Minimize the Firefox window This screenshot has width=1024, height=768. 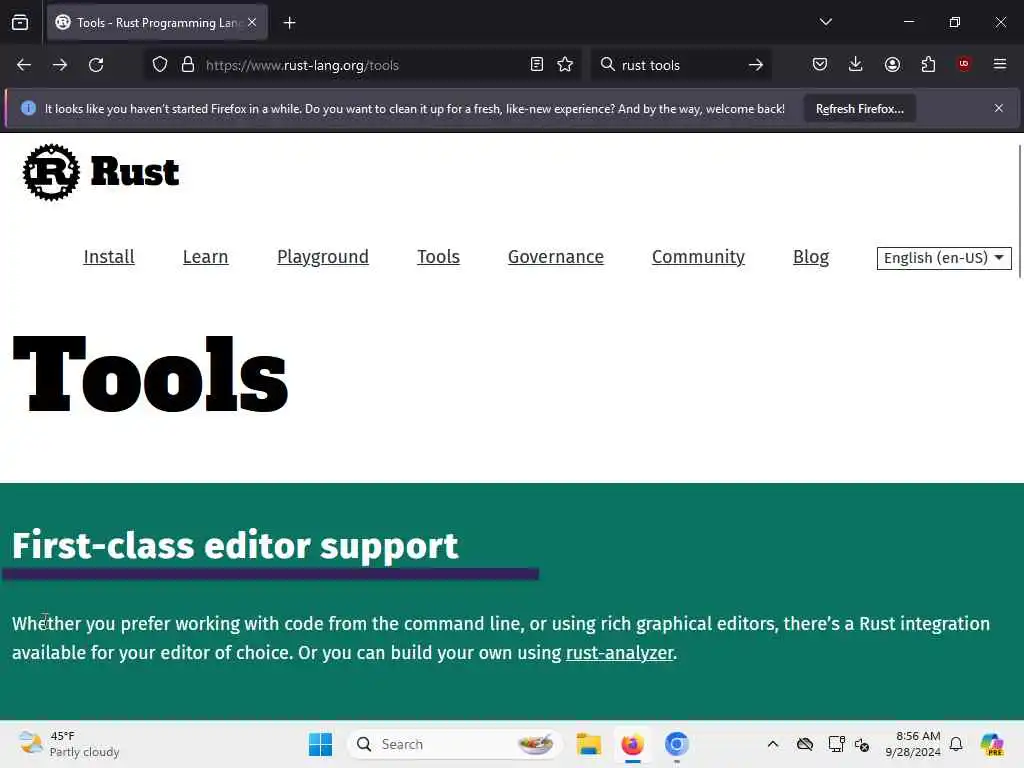click(x=908, y=22)
